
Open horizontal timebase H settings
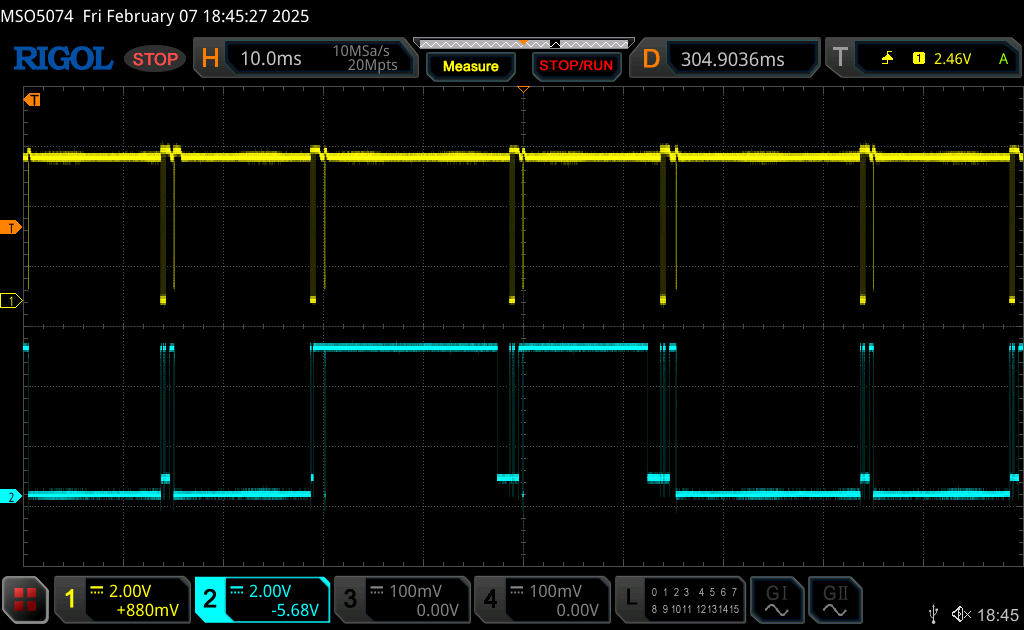(x=210, y=59)
